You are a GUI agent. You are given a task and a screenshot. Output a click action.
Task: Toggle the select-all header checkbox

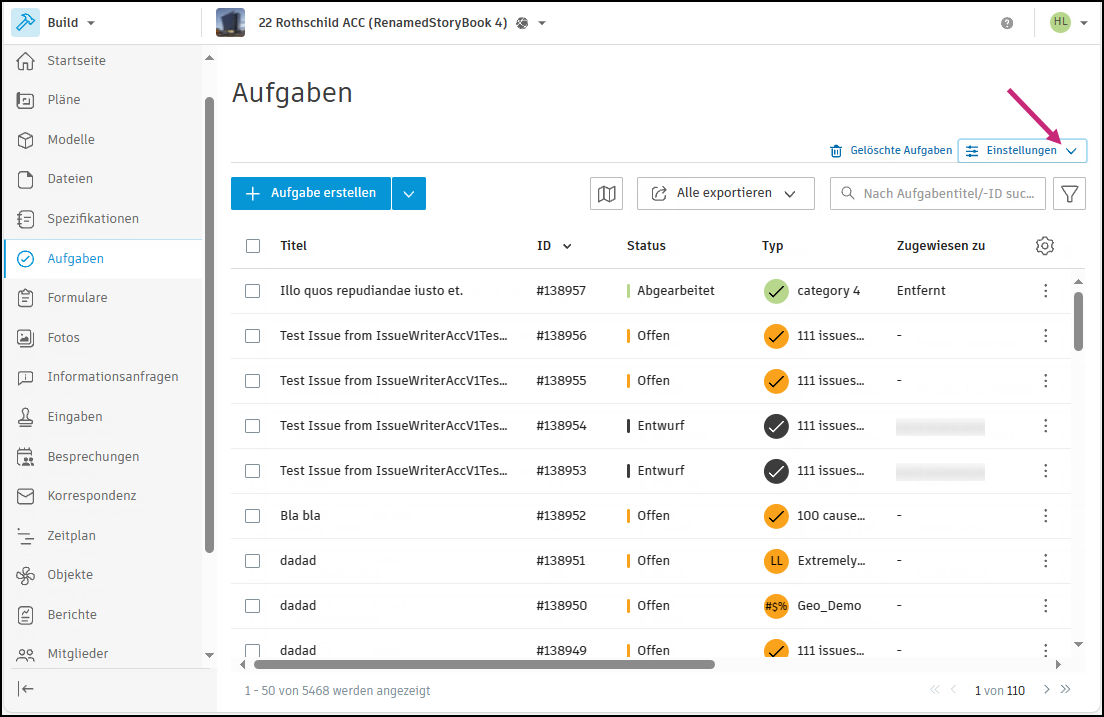[253, 246]
